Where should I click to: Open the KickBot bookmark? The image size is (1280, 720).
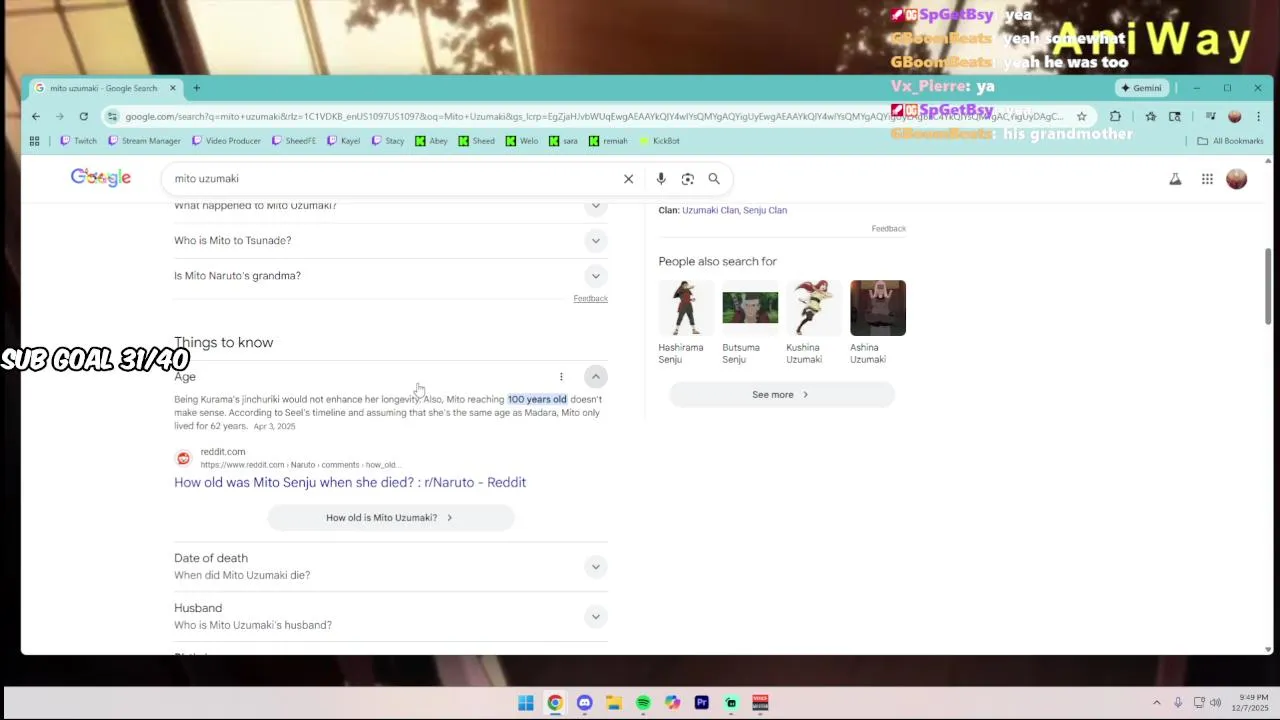click(x=659, y=141)
